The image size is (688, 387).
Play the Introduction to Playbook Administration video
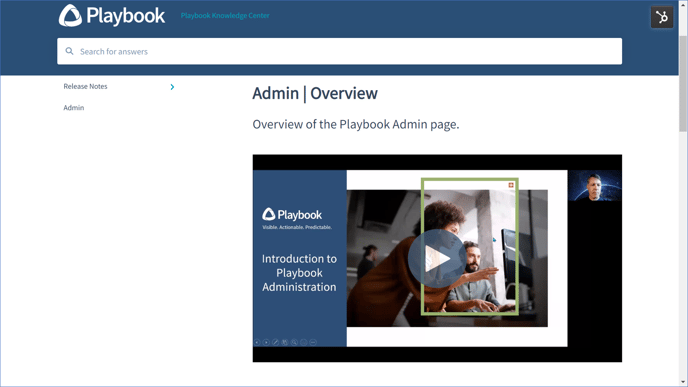[x=437, y=258]
